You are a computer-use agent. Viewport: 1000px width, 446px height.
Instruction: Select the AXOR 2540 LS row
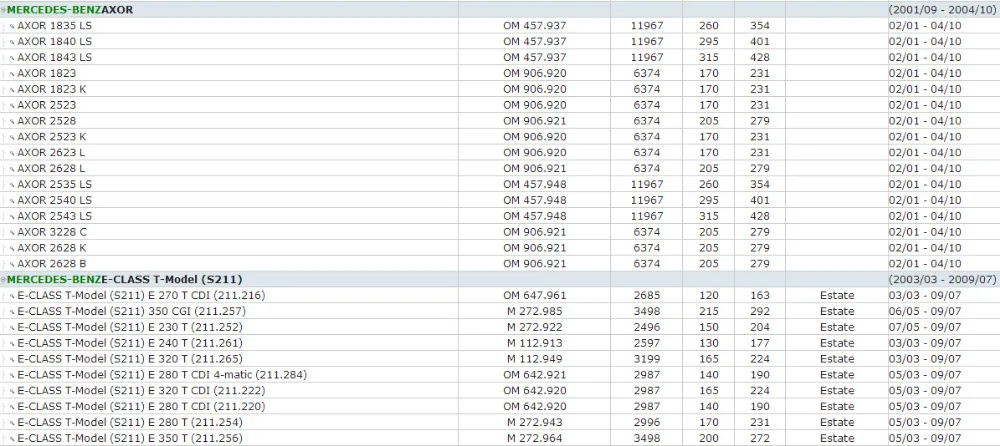[x=500, y=200]
